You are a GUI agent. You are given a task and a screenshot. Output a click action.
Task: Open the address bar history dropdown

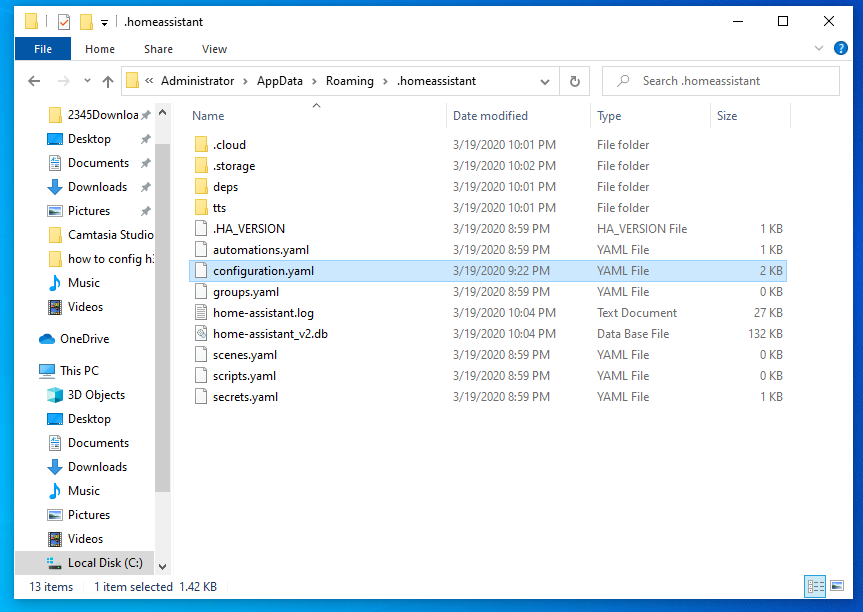(x=545, y=82)
